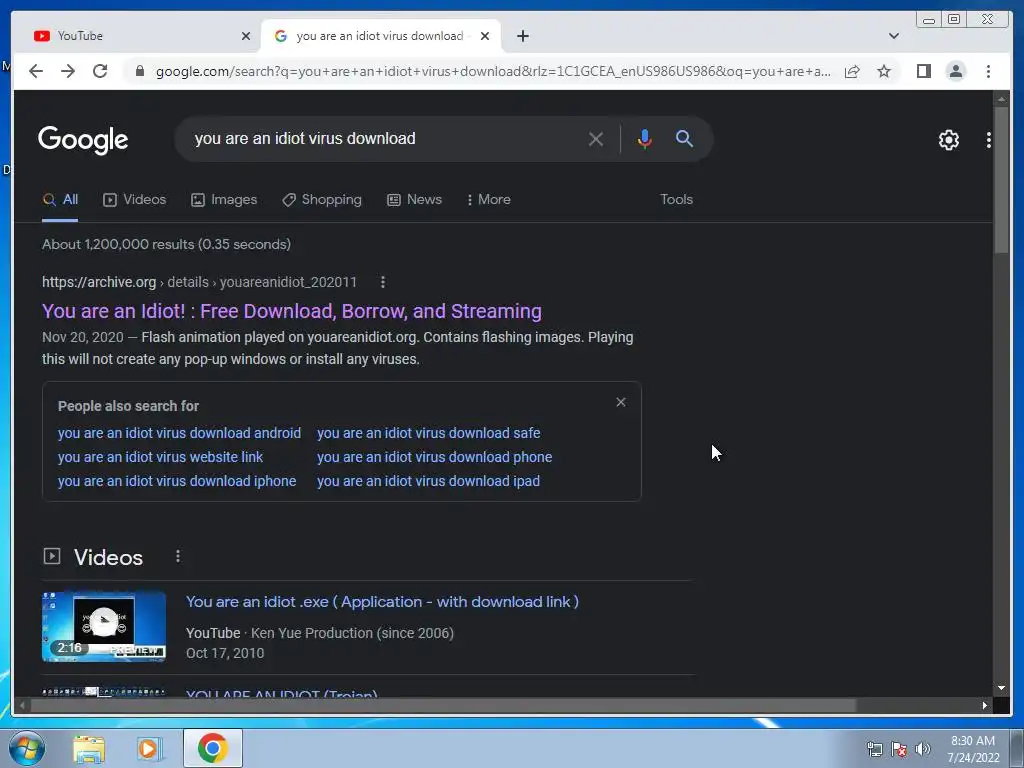The width and height of the screenshot is (1024, 768).
Task: Search 'you are an idiot virus download iphone'
Action: point(176,481)
